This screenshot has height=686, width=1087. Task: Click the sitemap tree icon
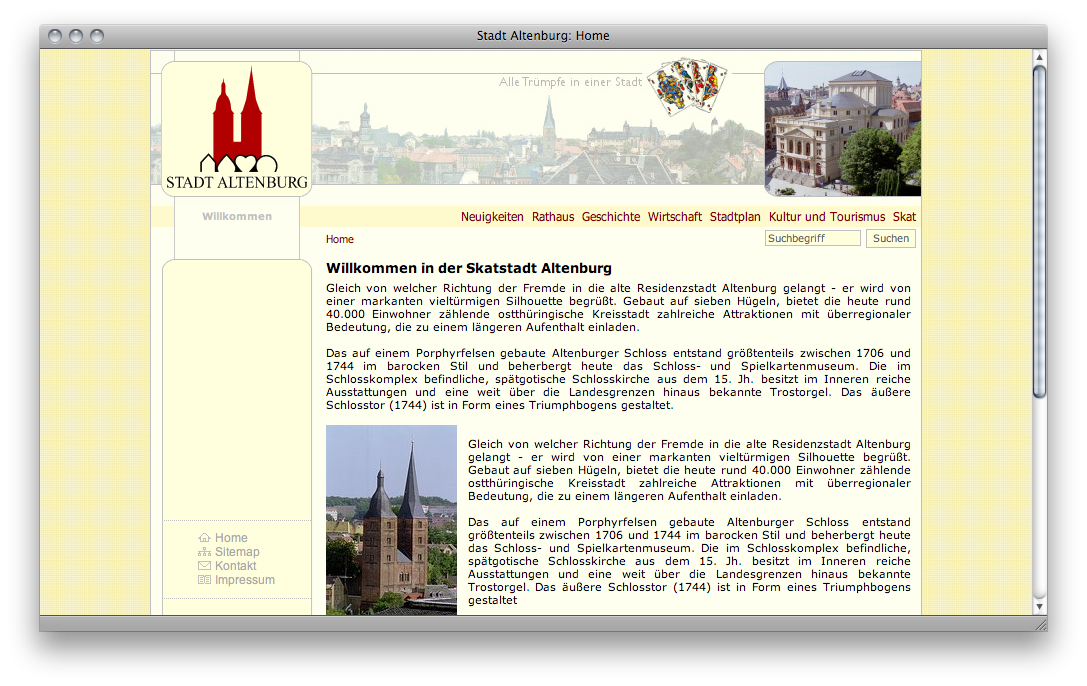tap(205, 552)
